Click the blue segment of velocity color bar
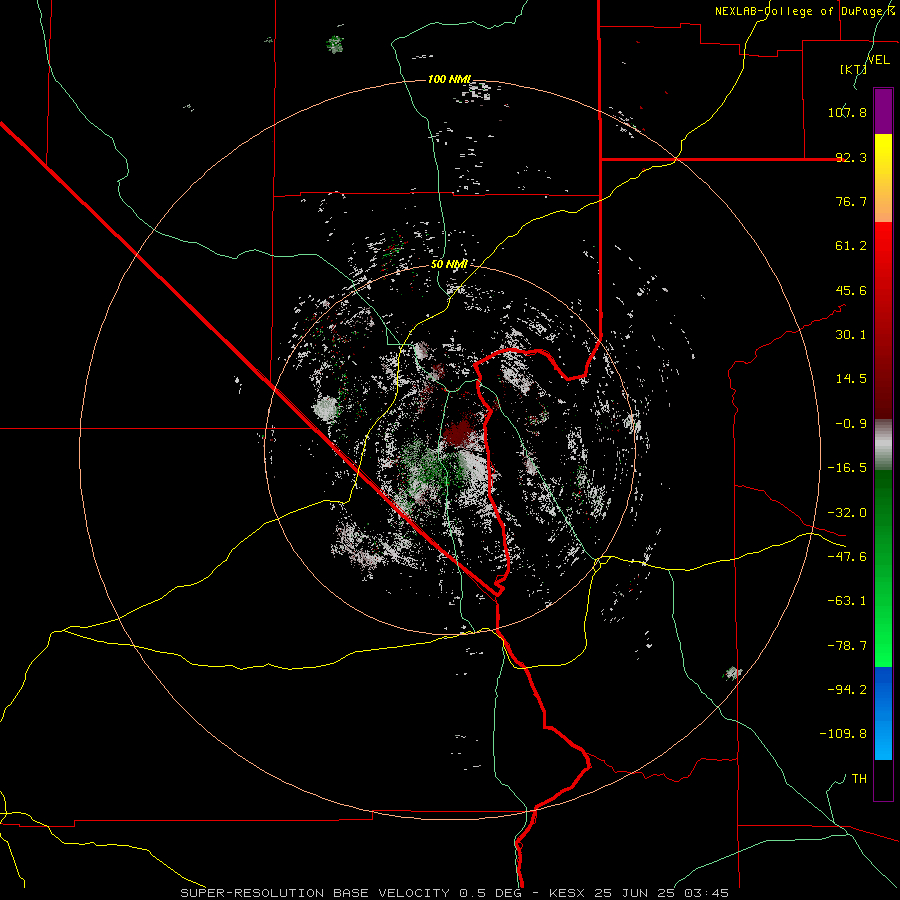 click(x=883, y=713)
